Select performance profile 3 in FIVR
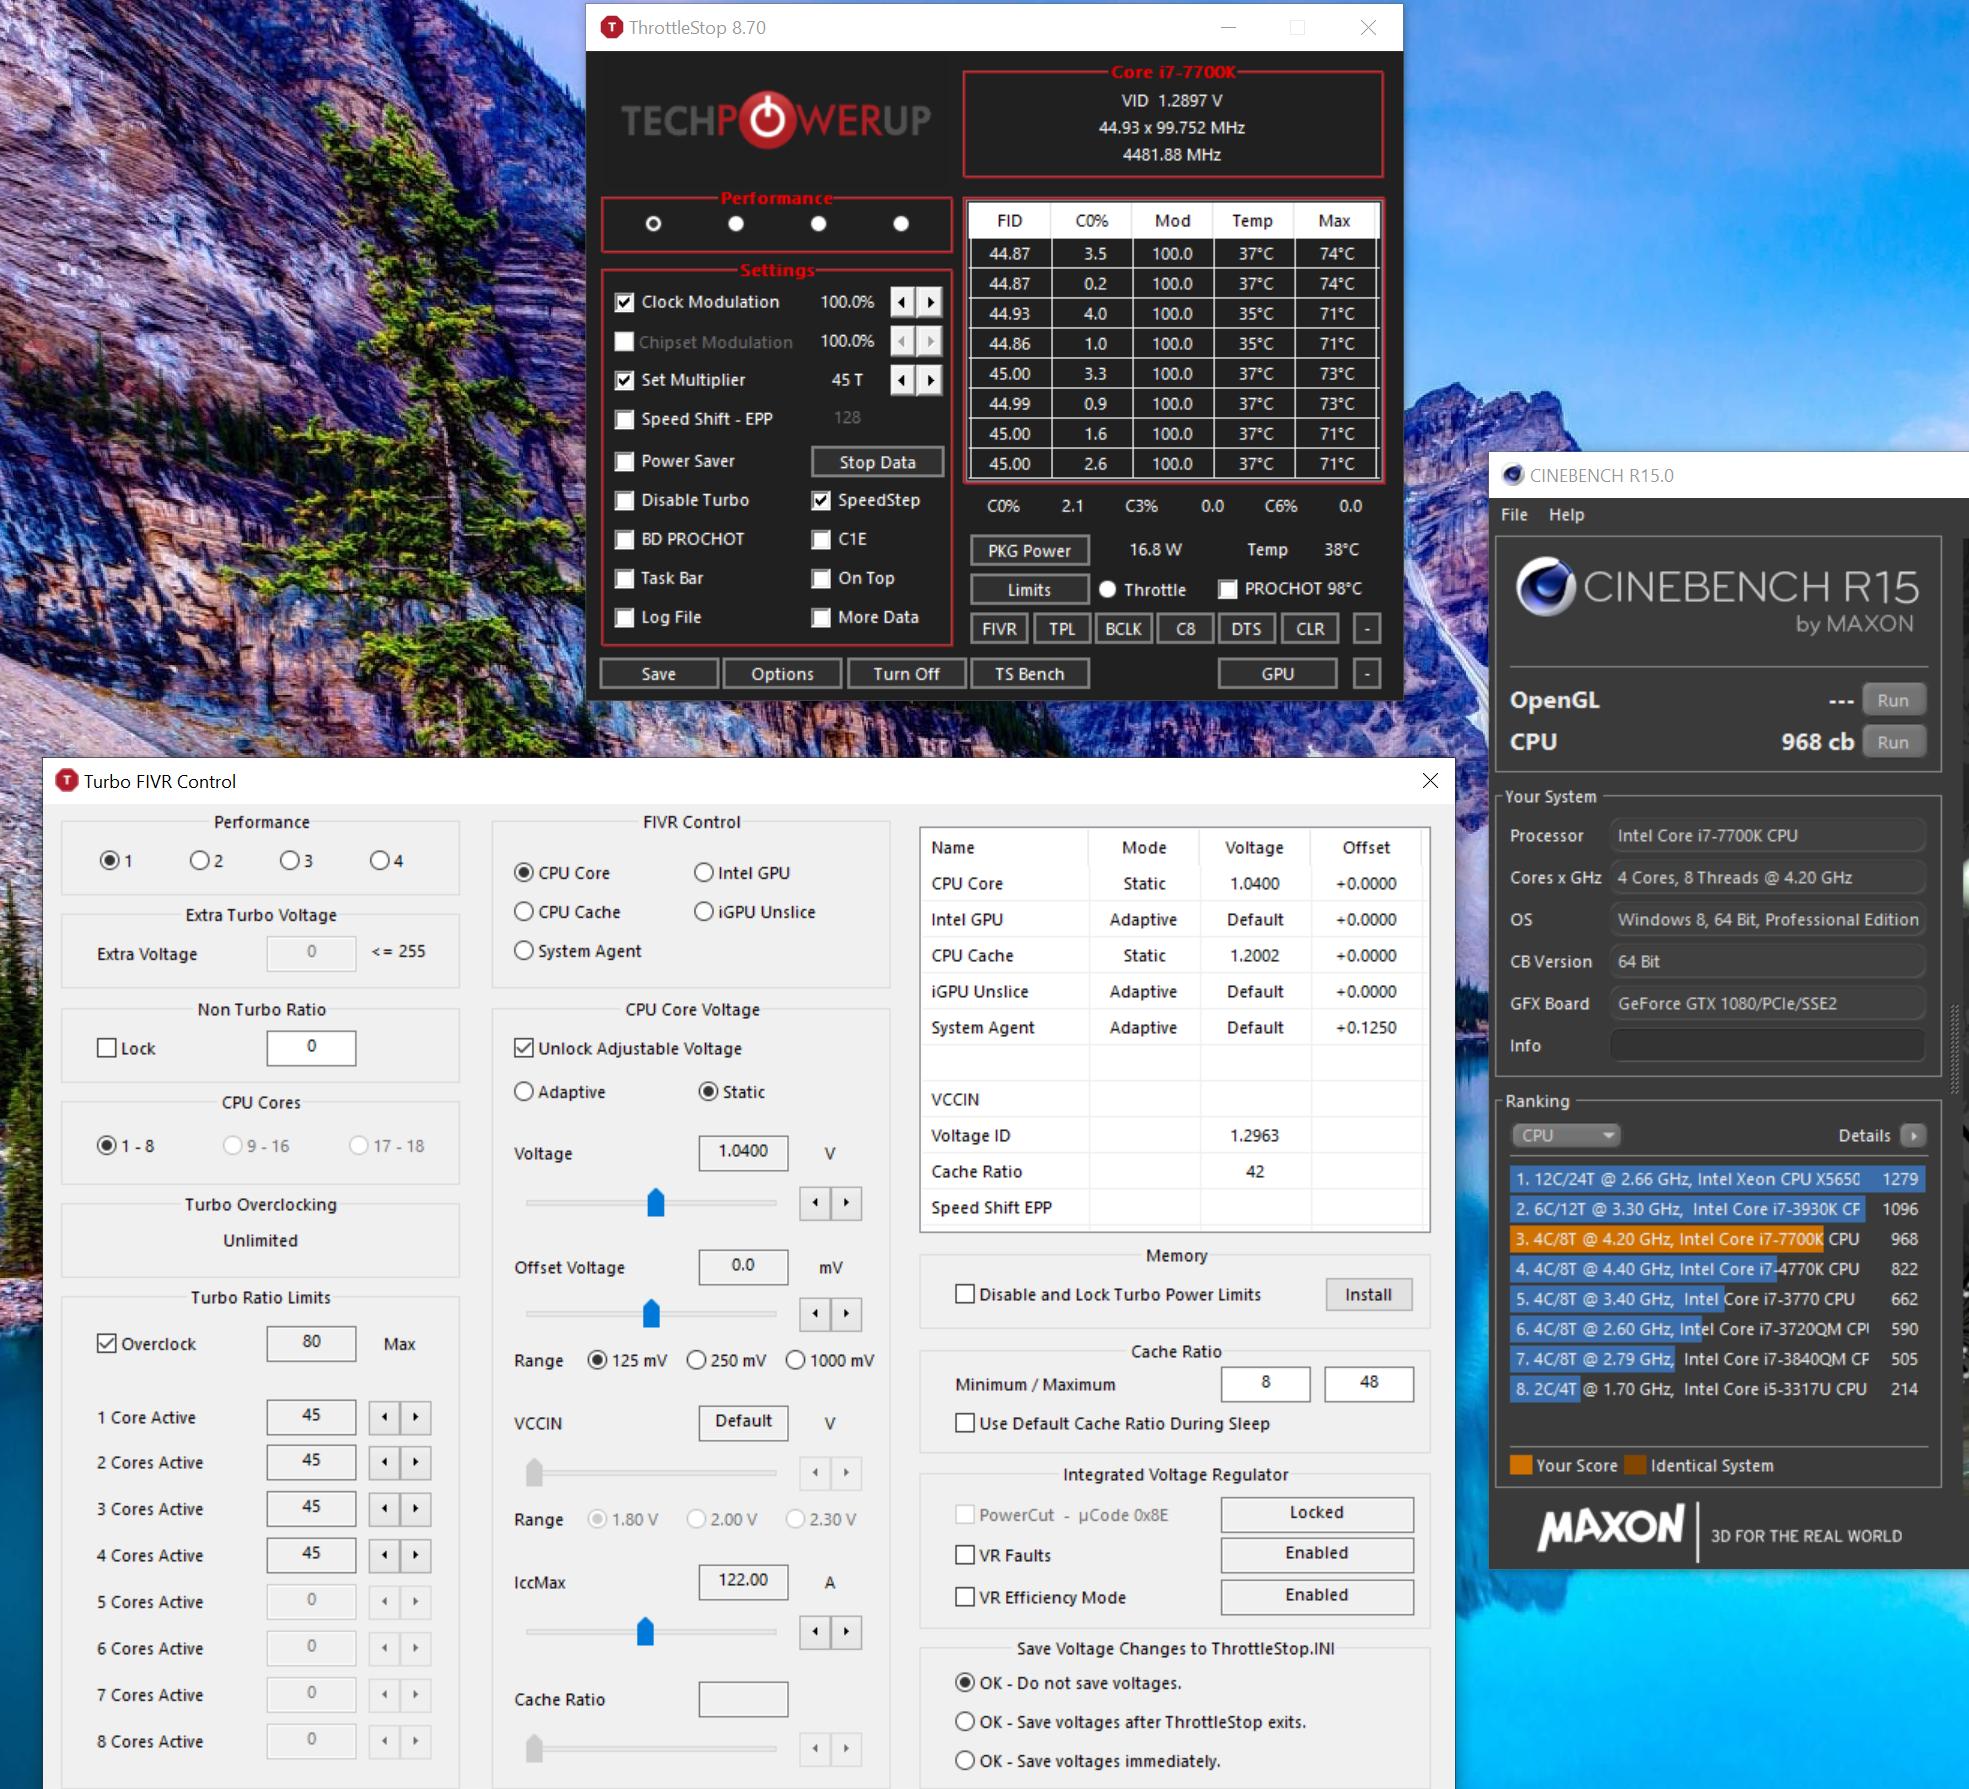The width and height of the screenshot is (1969, 1789). pyautogui.click(x=289, y=860)
